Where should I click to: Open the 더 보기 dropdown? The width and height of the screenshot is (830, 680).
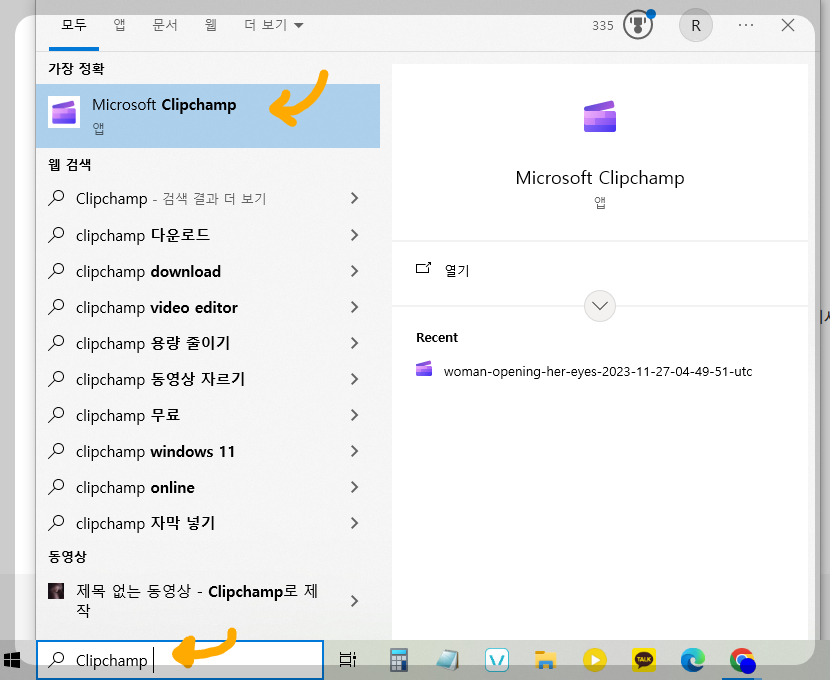click(x=274, y=25)
